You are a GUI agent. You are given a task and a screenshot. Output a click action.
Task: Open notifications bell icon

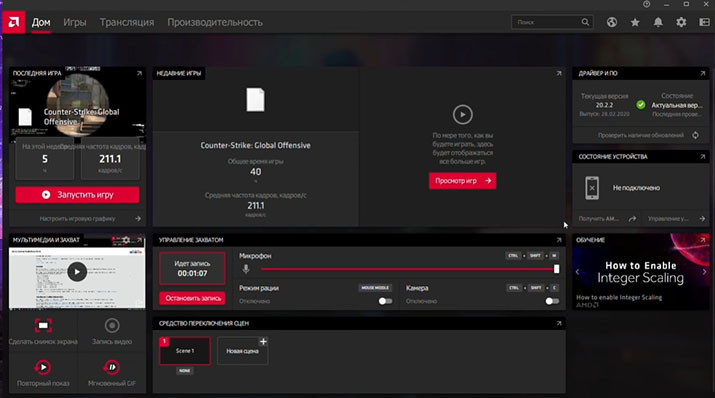click(658, 22)
